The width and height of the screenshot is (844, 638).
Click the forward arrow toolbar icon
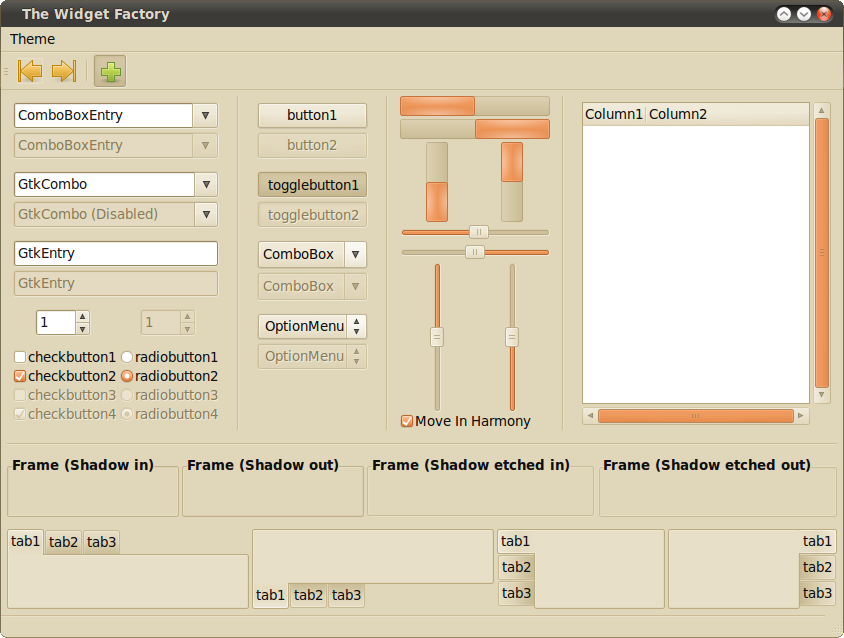tap(64, 71)
